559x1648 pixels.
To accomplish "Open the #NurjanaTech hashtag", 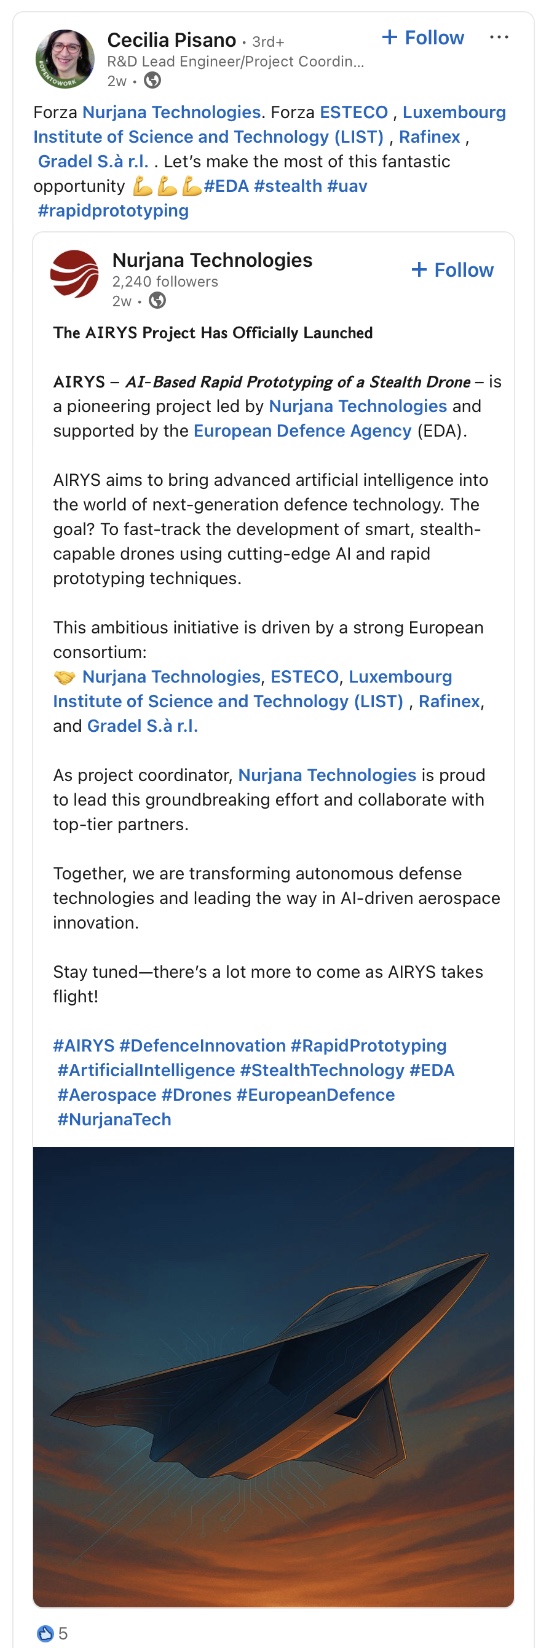I will click(x=114, y=1119).
